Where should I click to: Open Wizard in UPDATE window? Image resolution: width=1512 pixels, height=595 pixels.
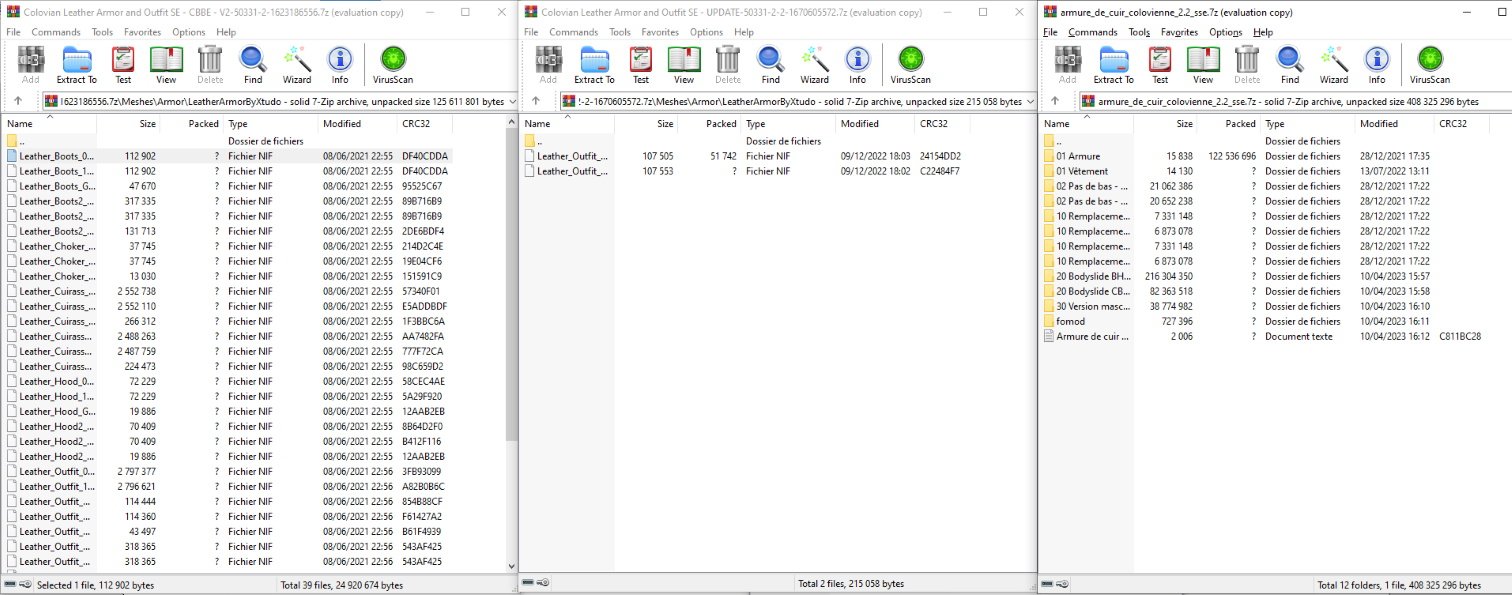pos(815,65)
